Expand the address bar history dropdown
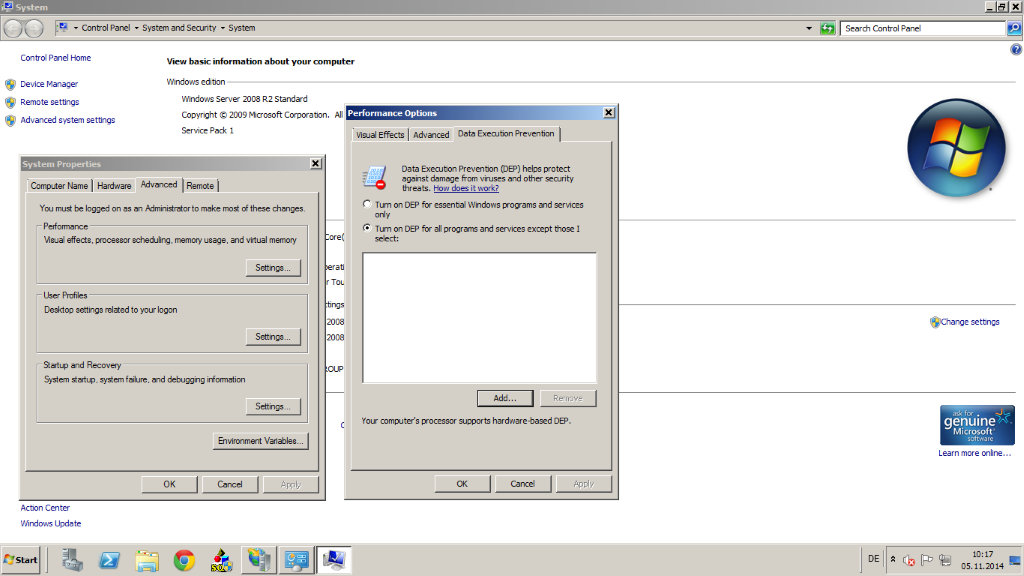The width and height of the screenshot is (1024, 576). coord(810,28)
